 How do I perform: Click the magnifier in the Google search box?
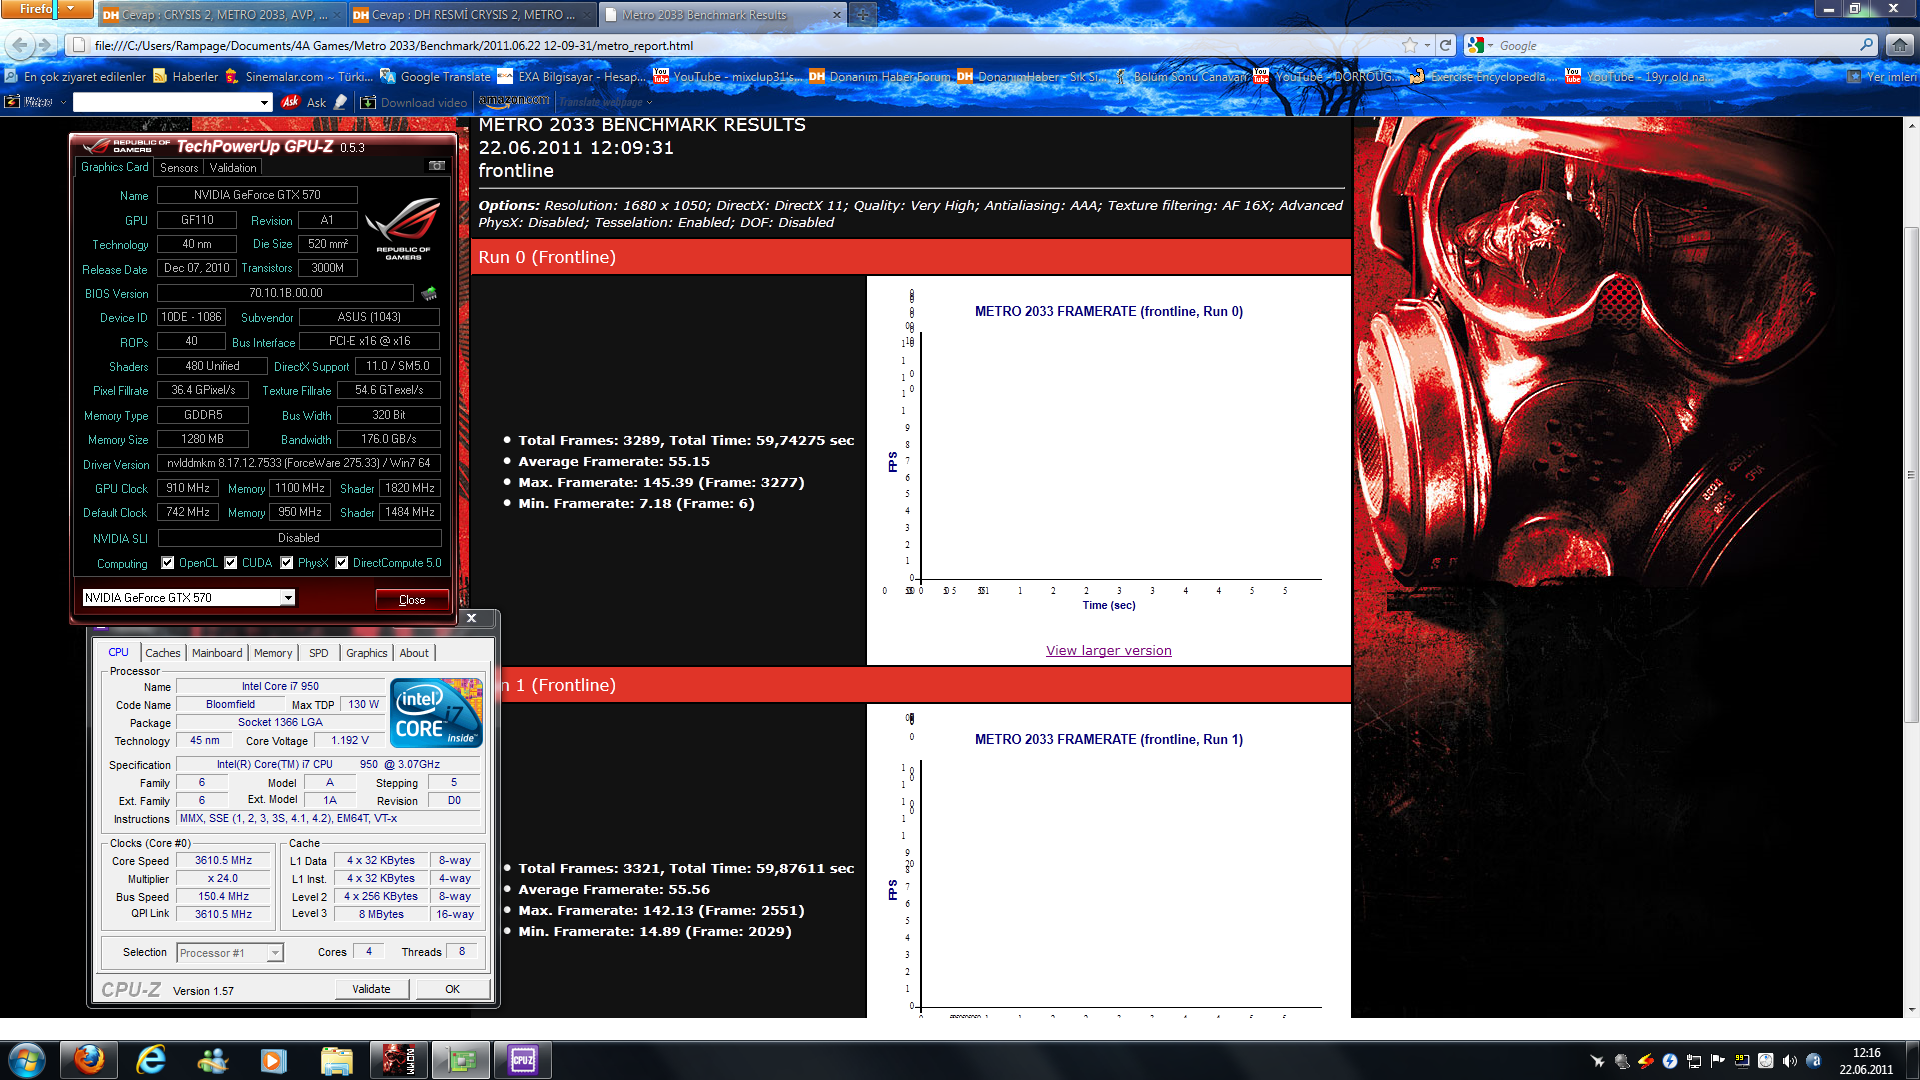1866,45
